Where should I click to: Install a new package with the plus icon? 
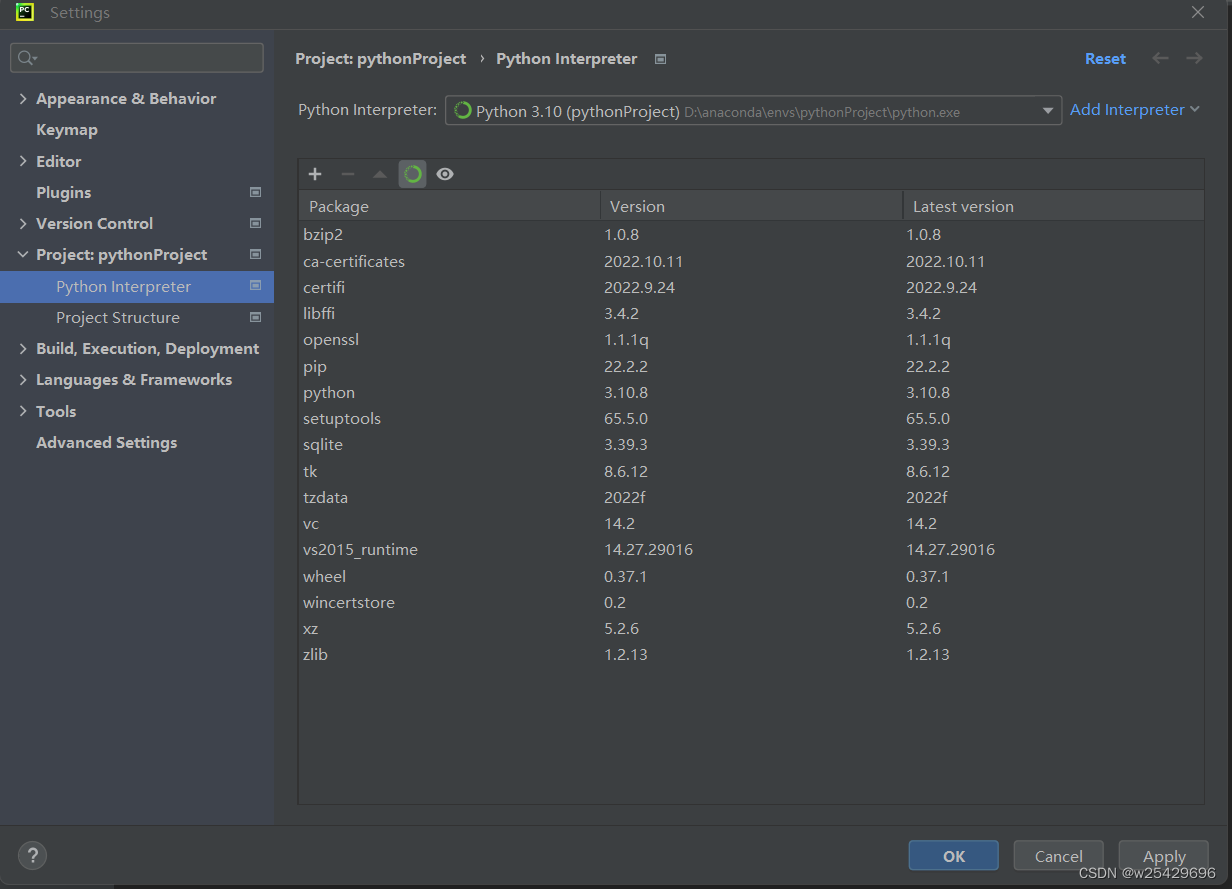[315, 173]
